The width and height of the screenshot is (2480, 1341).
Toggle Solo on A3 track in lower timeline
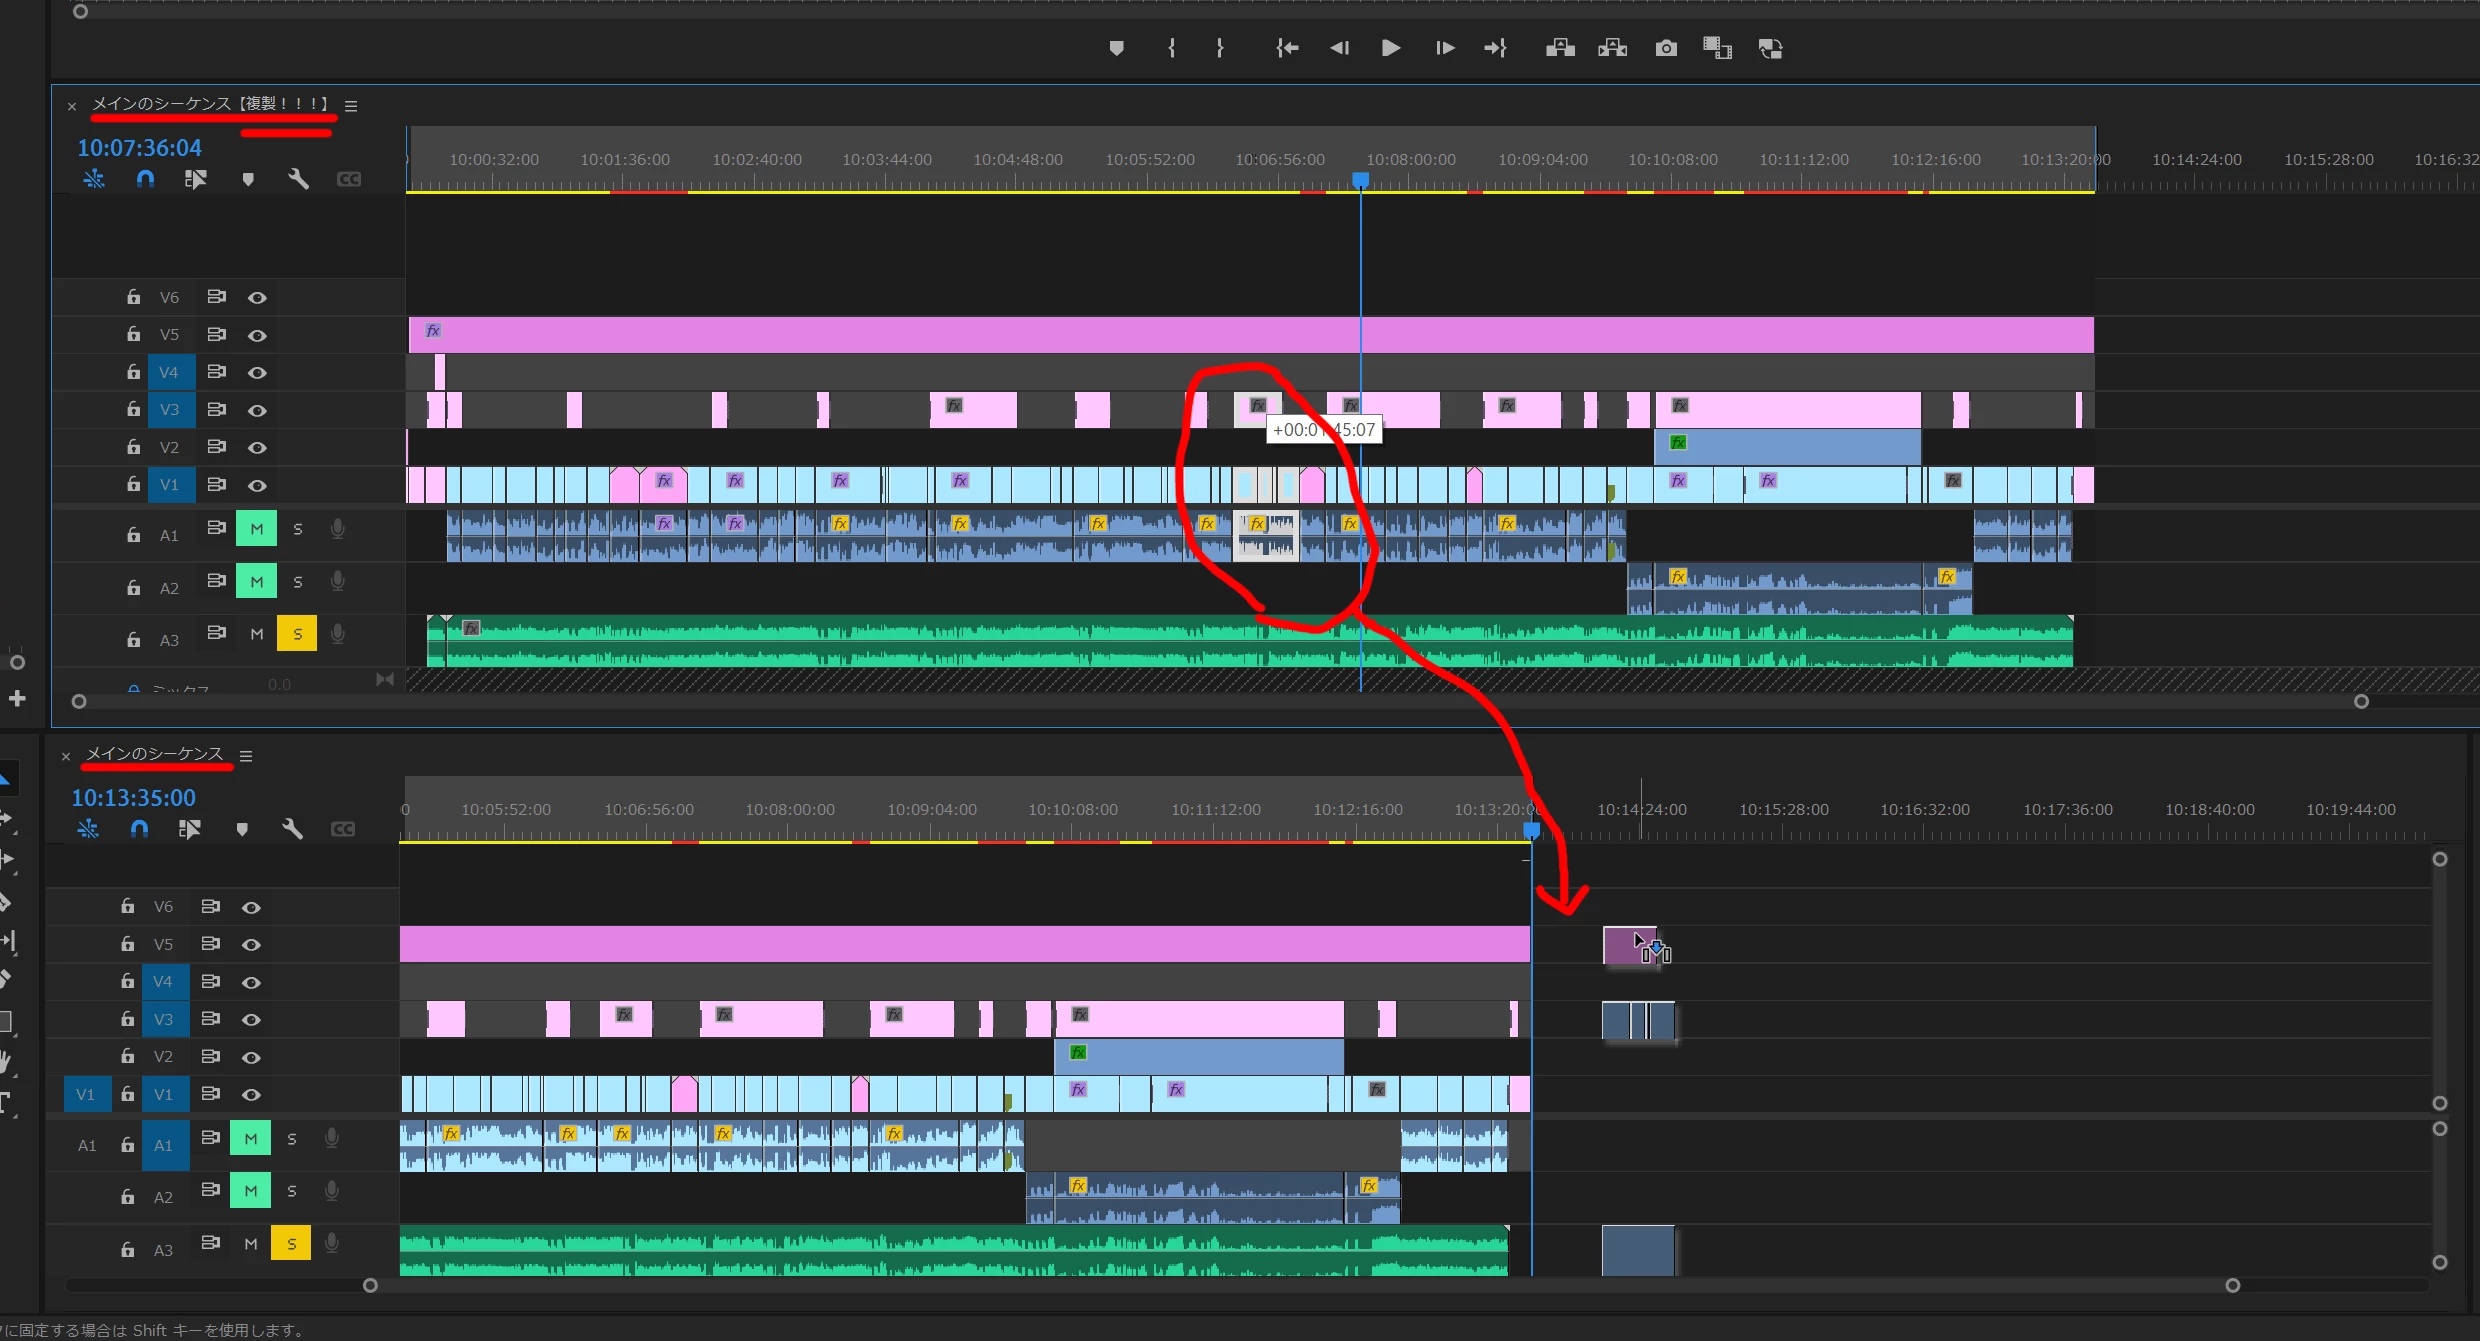(x=291, y=1244)
